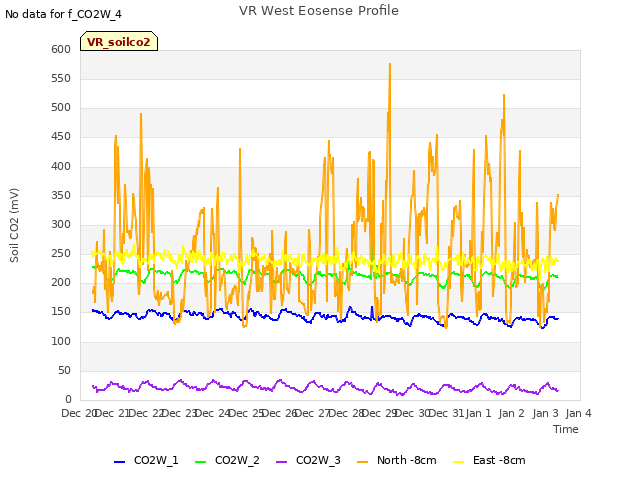Image resolution: width=640 pixels, height=480 pixels.
Task: Click the blue CO2W_1 legend swatch
Action: click(x=119, y=462)
